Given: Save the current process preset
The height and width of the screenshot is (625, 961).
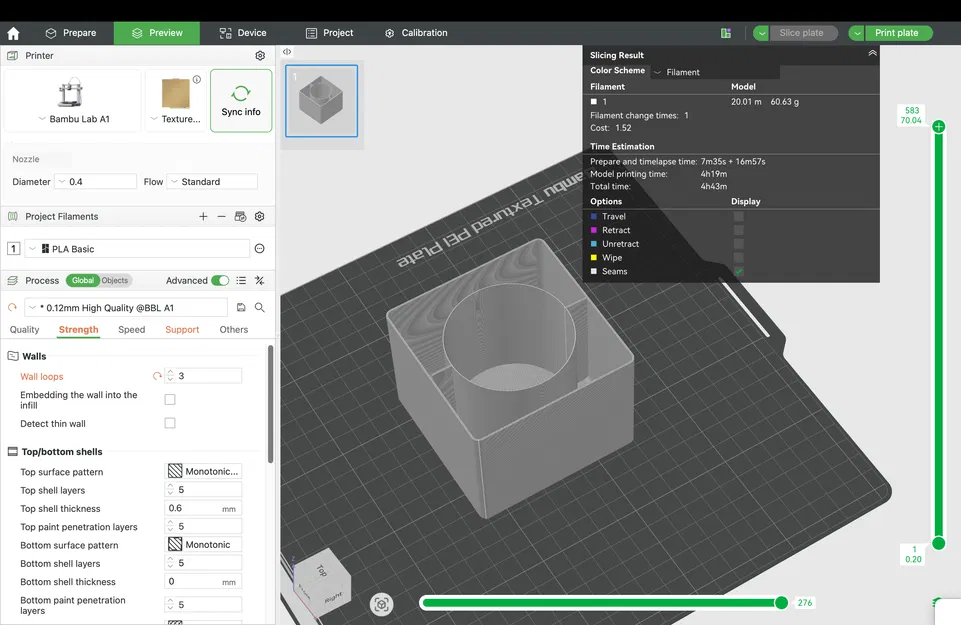Looking at the screenshot, I should [240, 308].
